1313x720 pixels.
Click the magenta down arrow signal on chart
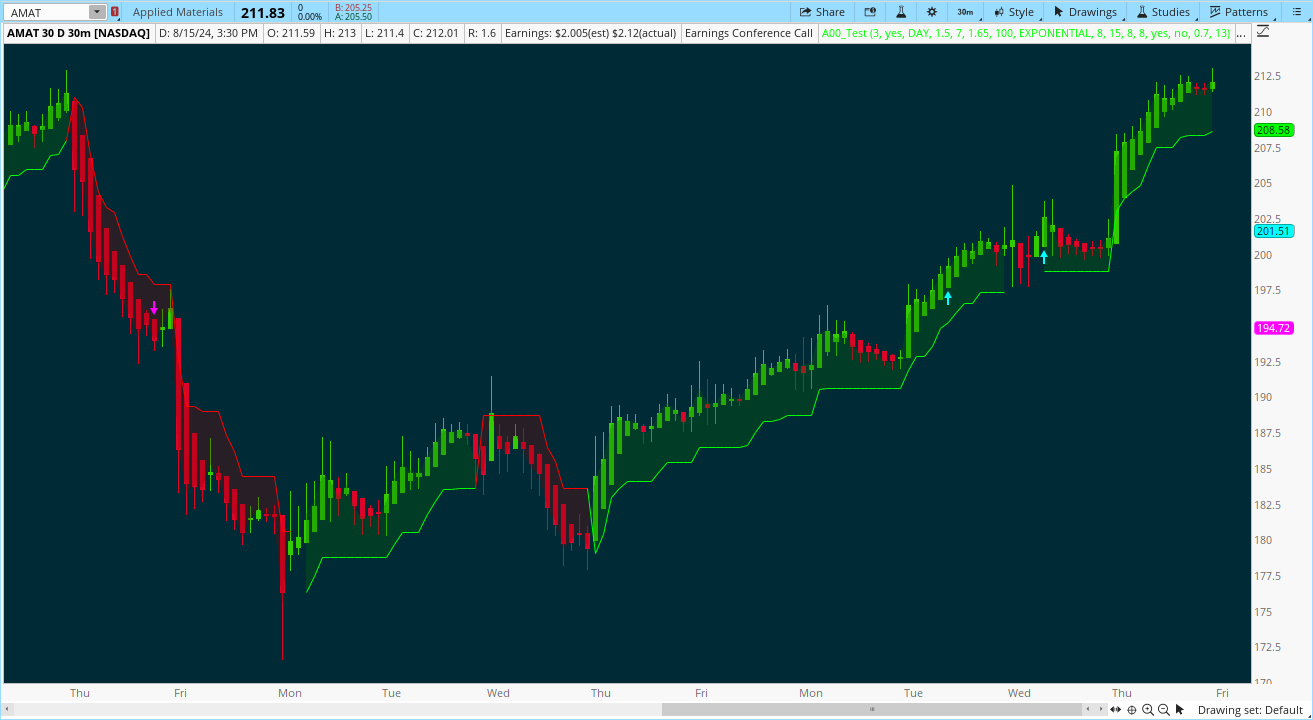pos(154,307)
